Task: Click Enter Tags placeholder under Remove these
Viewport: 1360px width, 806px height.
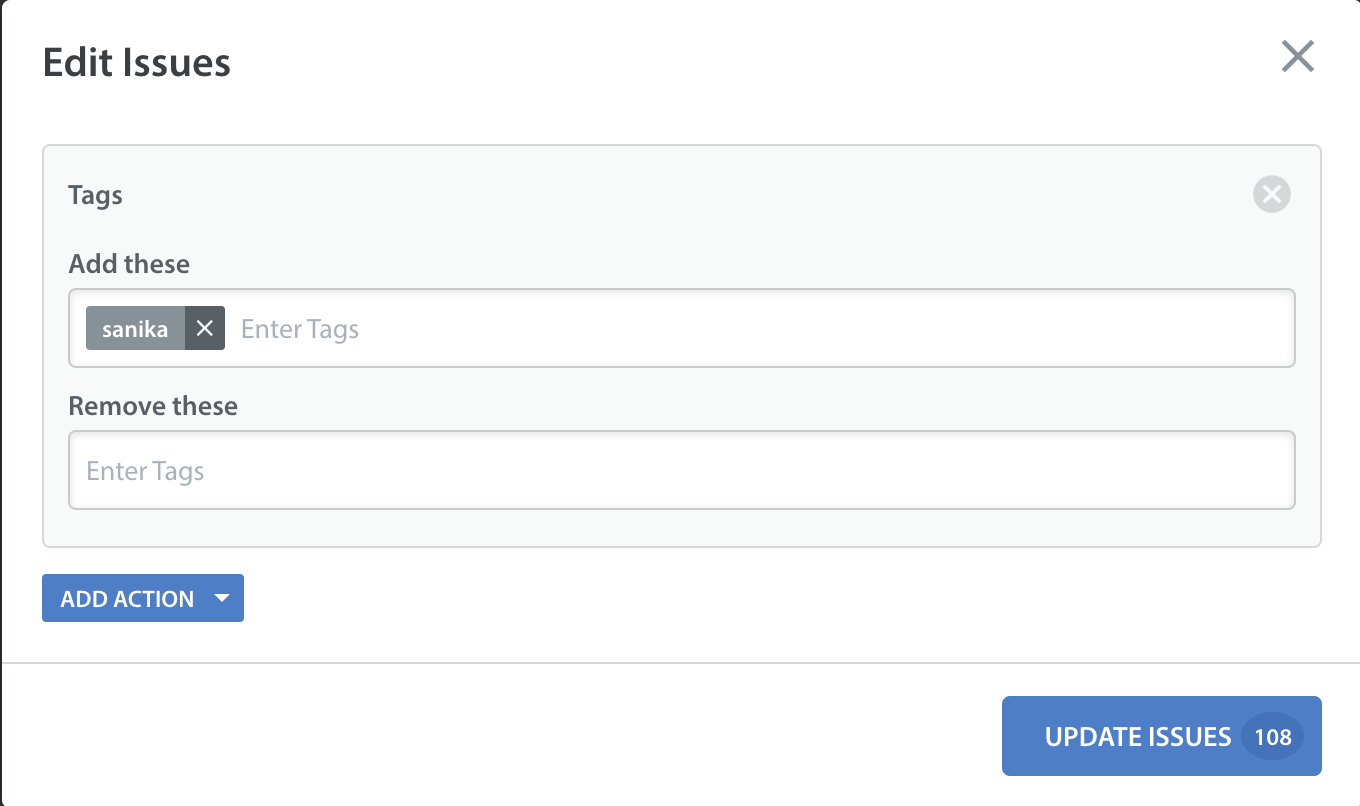Action: point(145,471)
